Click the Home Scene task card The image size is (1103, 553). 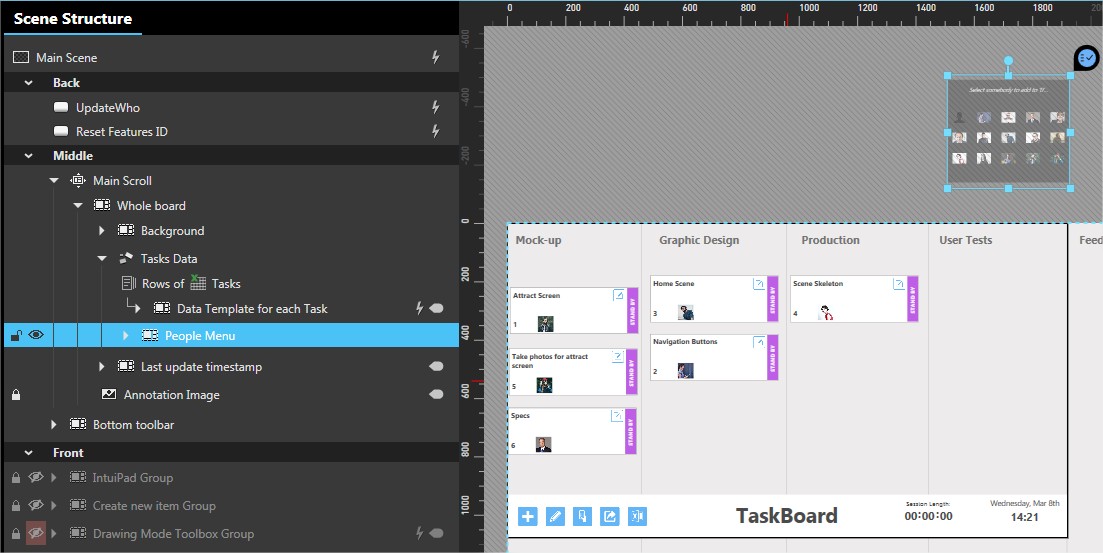(714, 299)
